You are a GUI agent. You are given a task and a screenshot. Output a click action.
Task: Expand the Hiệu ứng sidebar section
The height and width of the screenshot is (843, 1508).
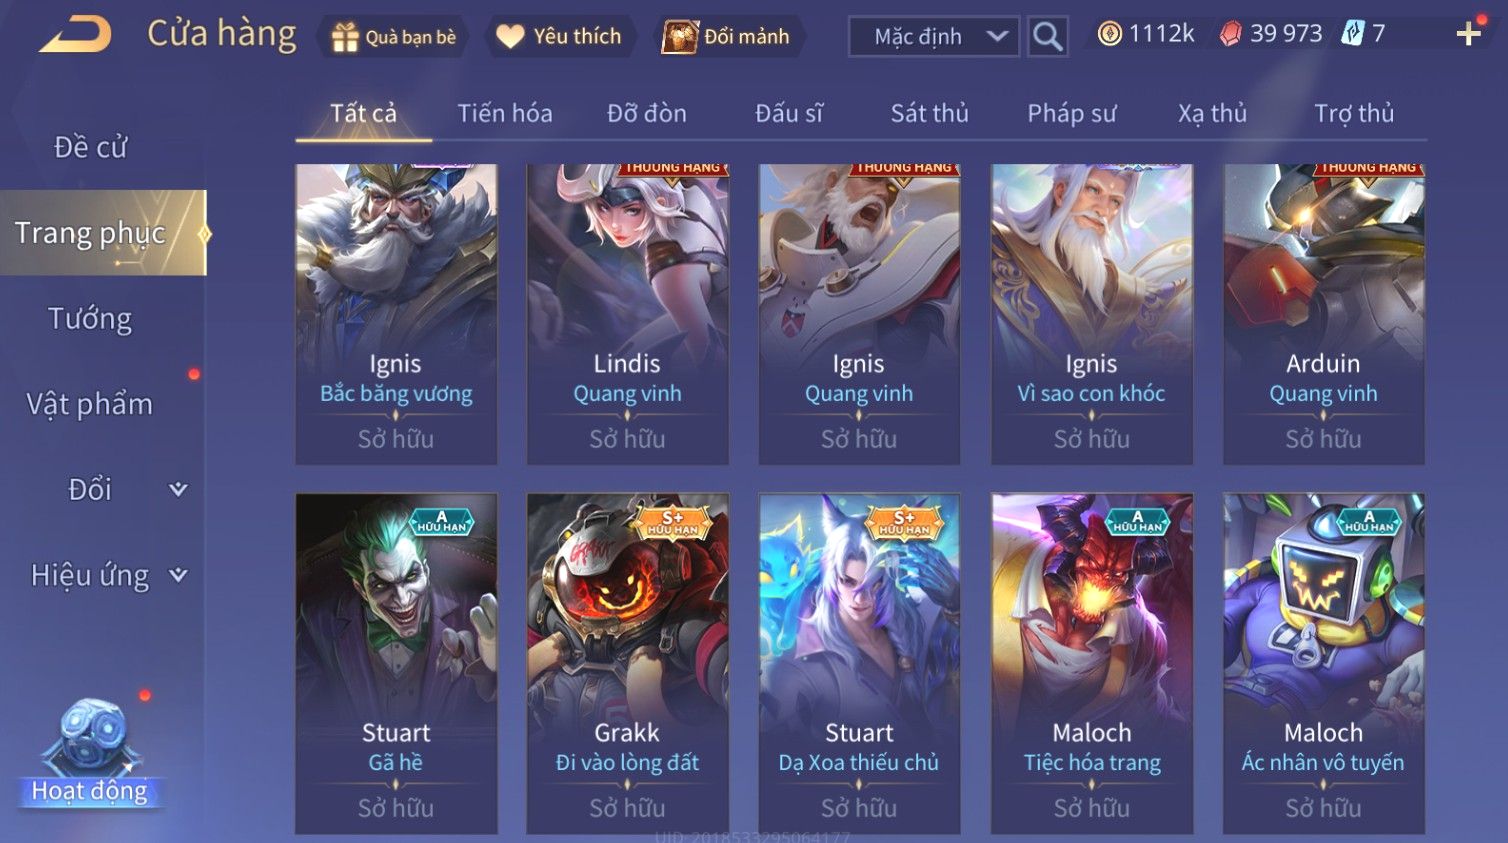pyautogui.click(x=103, y=575)
